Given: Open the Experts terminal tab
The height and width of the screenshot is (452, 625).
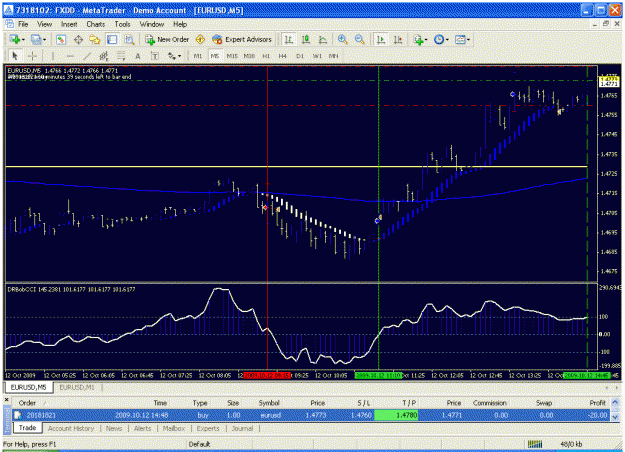Looking at the screenshot, I should pos(208,428).
